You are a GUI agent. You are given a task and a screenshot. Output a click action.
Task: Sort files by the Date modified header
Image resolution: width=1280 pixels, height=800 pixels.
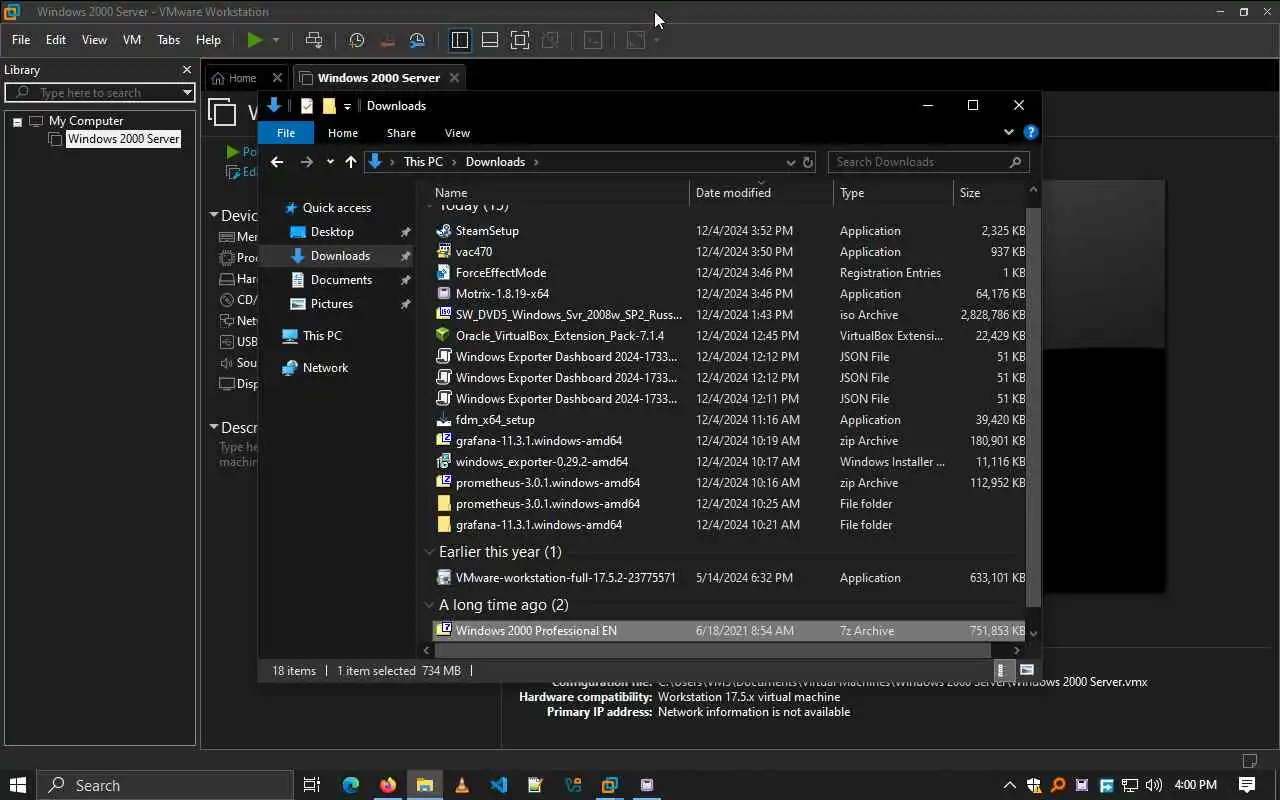click(x=762, y=193)
